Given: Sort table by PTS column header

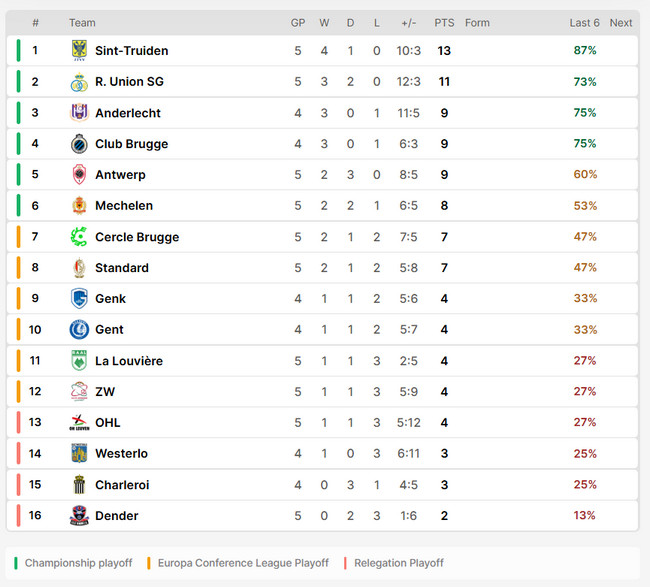Looking at the screenshot, I should pyautogui.click(x=444, y=23).
